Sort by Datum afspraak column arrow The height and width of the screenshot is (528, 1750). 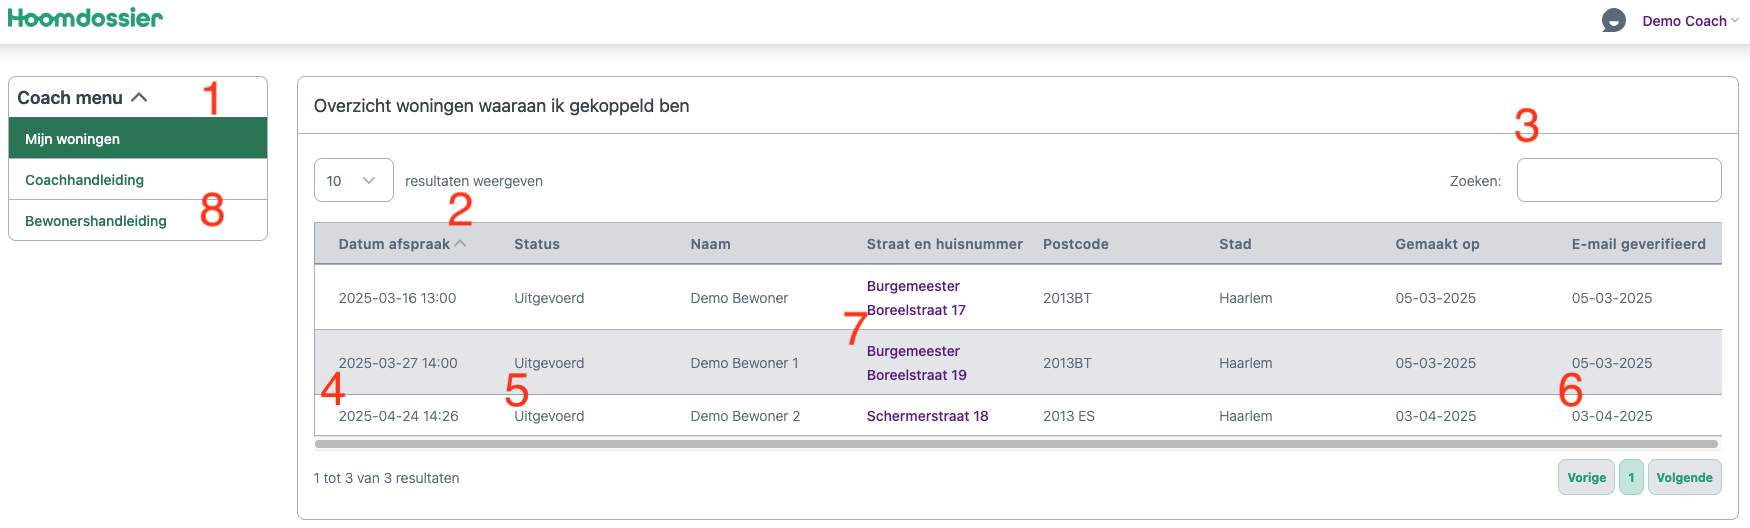[x=460, y=244]
